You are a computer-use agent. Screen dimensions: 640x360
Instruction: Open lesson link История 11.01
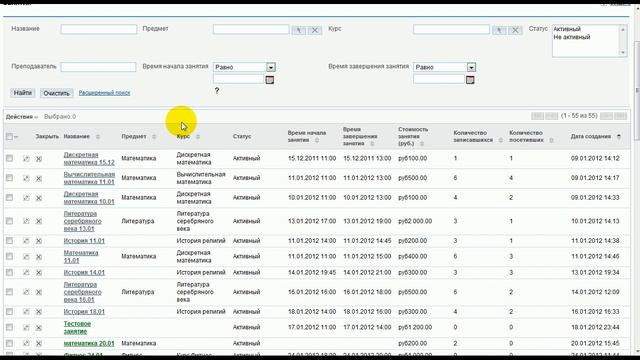(84, 241)
